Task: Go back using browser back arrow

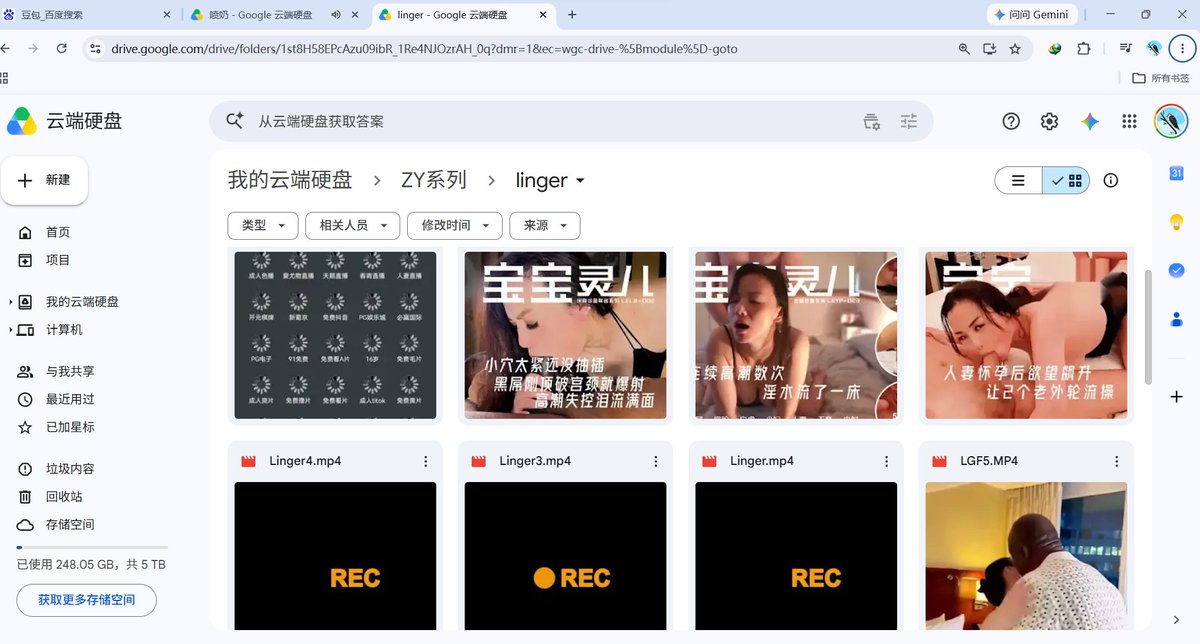Action: [x=7, y=48]
